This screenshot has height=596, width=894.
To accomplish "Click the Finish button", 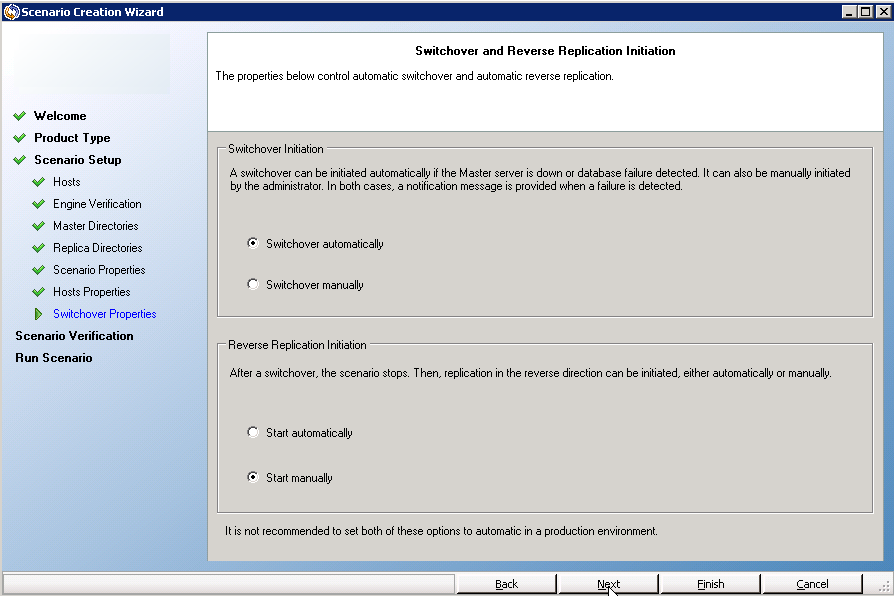I will (x=710, y=584).
